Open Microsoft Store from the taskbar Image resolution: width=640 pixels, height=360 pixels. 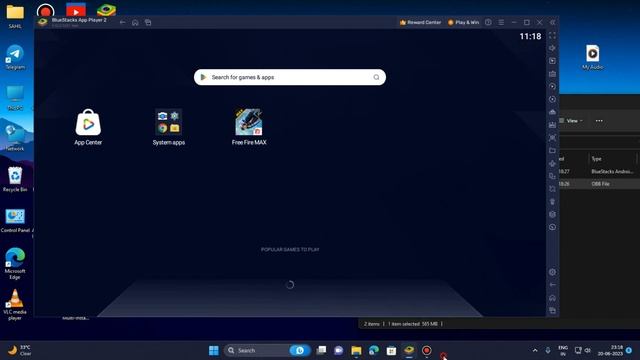[391, 350]
